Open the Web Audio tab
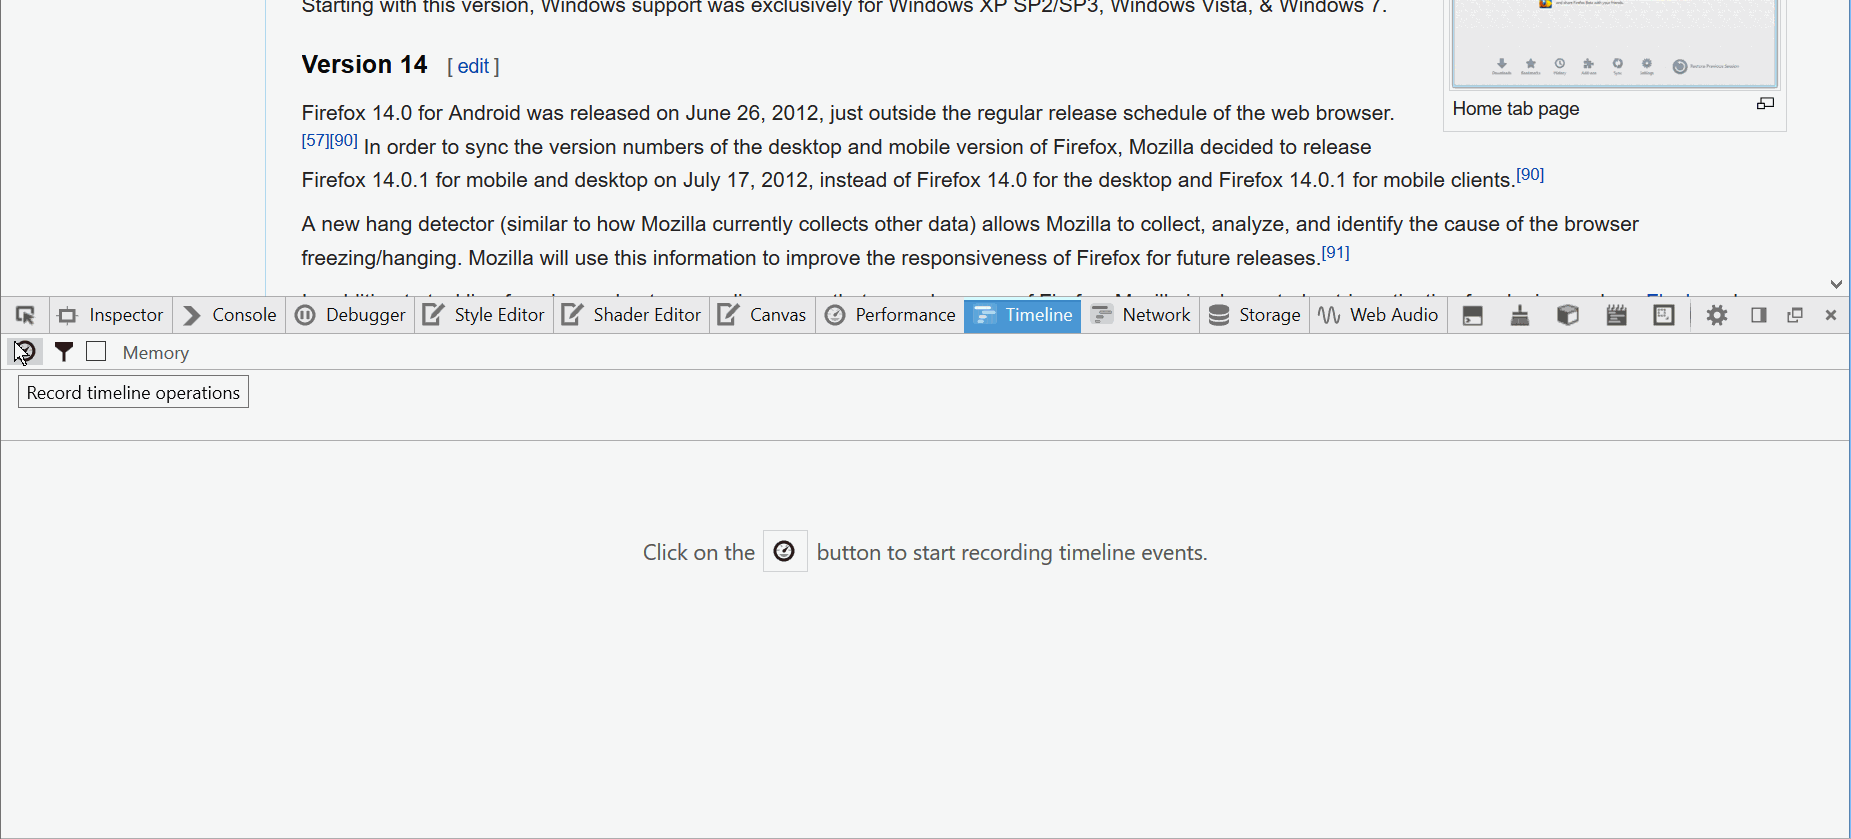Image resolution: width=1851 pixels, height=839 pixels. click(x=1378, y=315)
